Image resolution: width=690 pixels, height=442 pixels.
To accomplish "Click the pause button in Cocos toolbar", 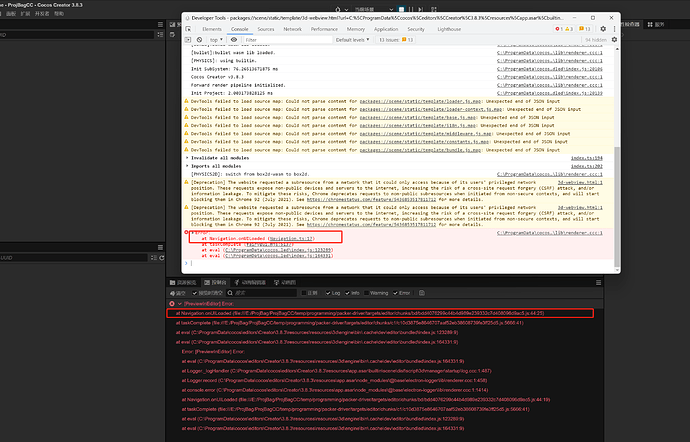I will 411,9.
